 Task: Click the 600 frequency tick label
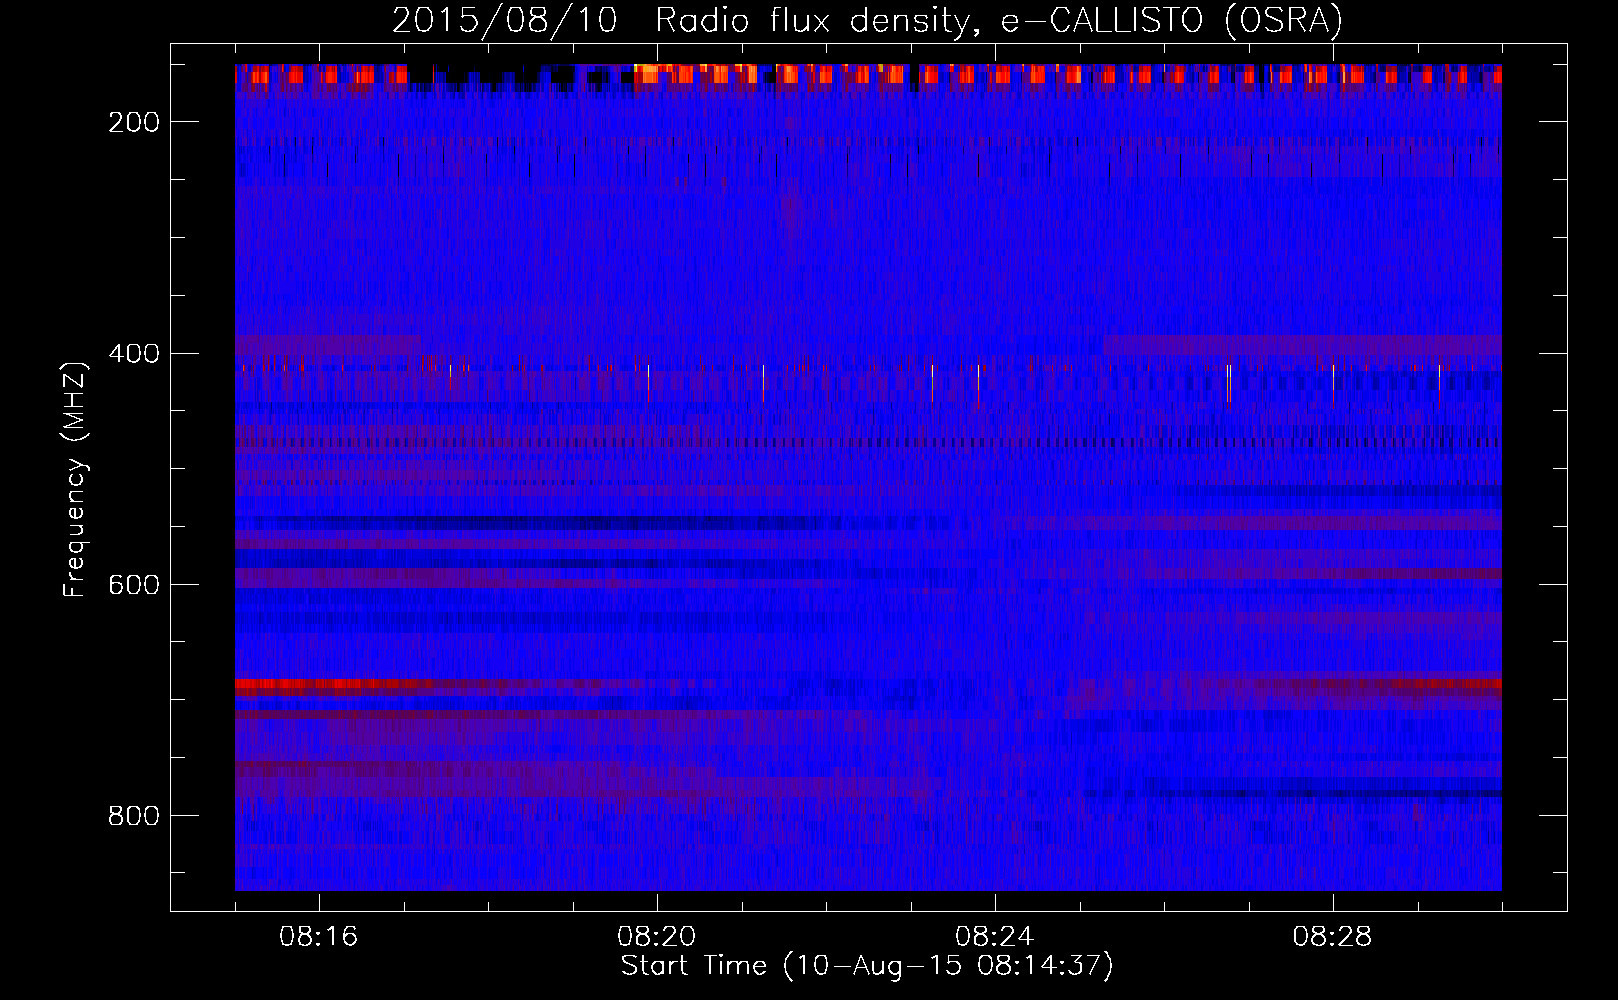[x=134, y=585]
